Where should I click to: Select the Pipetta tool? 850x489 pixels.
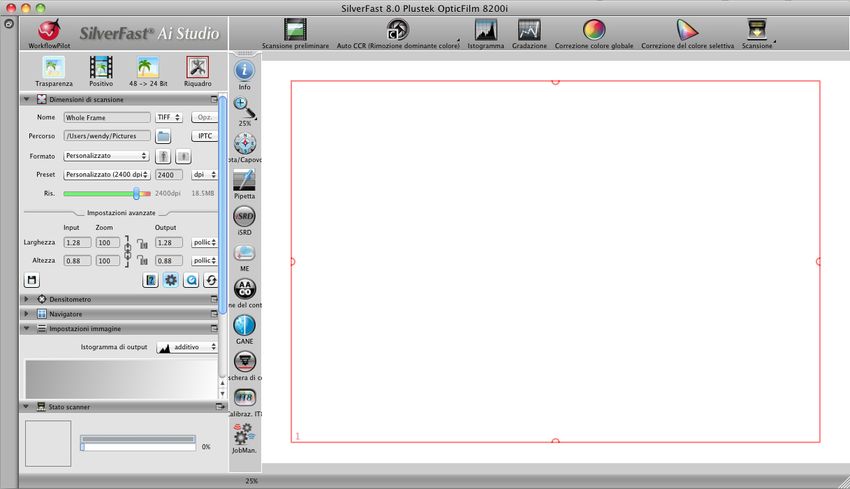(244, 180)
